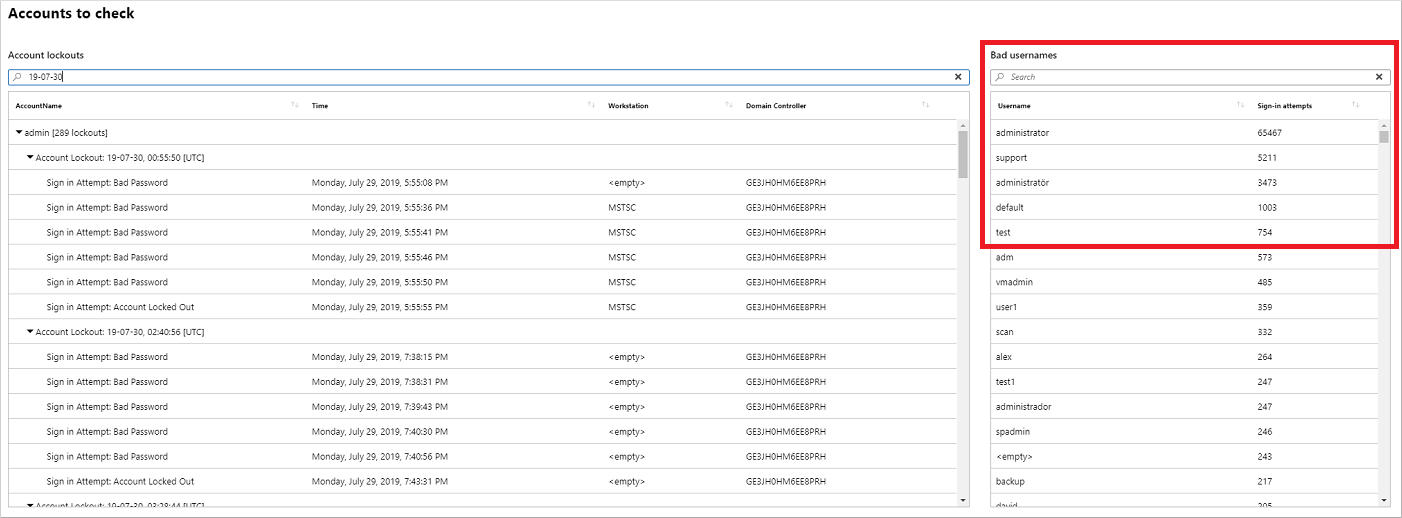Select the spadmin username row

1184,431
